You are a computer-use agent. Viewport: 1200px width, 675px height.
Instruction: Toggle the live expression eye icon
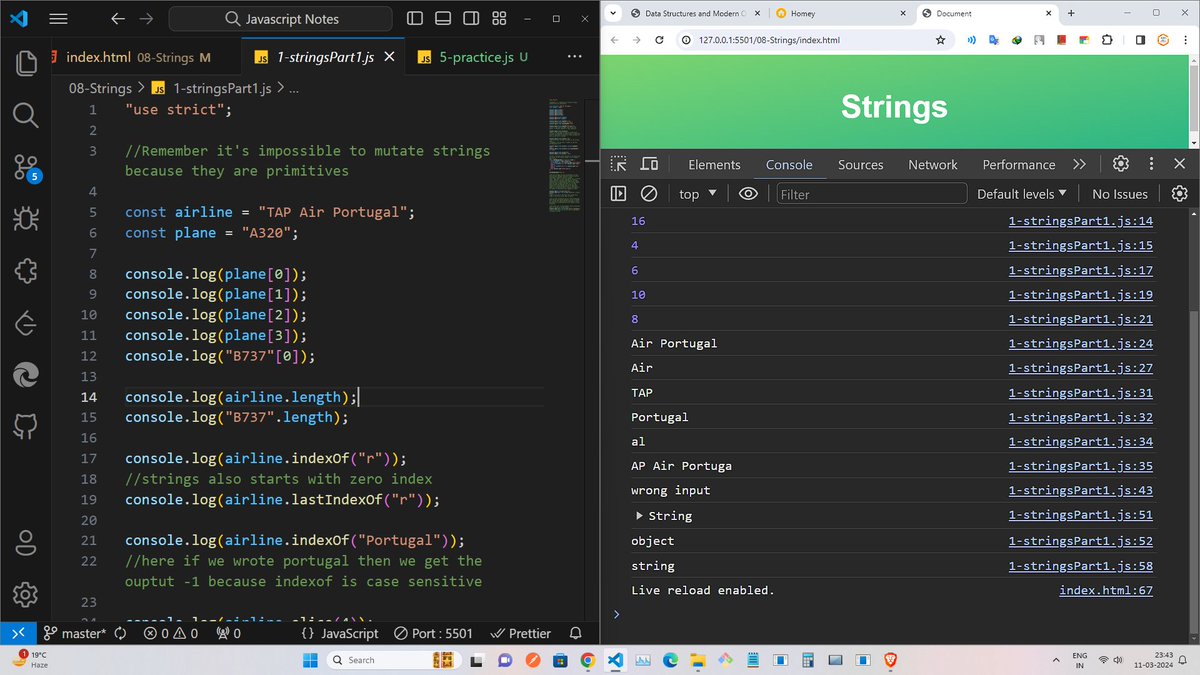[748, 193]
